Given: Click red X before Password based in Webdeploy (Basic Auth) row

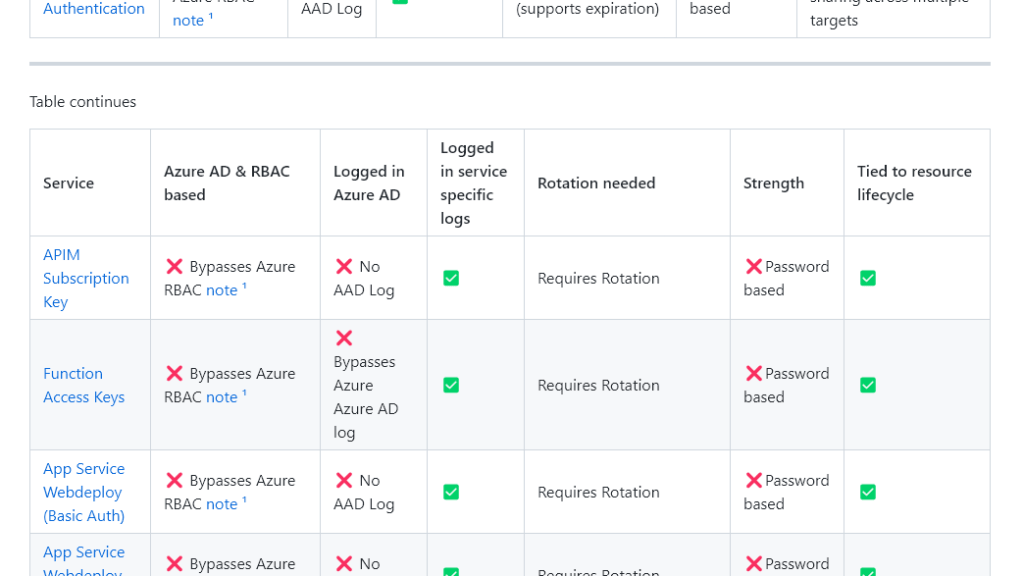Looking at the screenshot, I should point(753,481).
